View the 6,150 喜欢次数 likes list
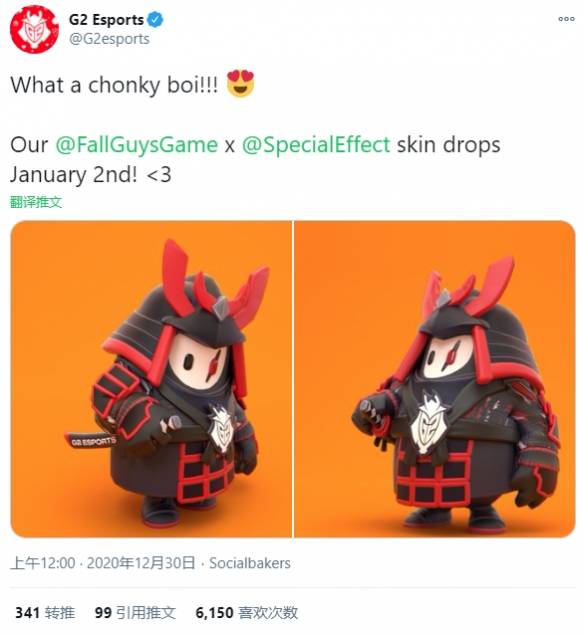The image size is (584, 635). click(246, 612)
